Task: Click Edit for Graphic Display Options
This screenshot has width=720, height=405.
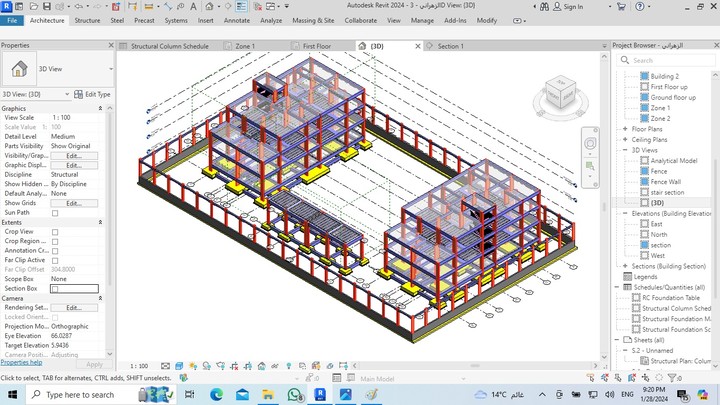Action: pyautogui.click(x=74, y=165)
